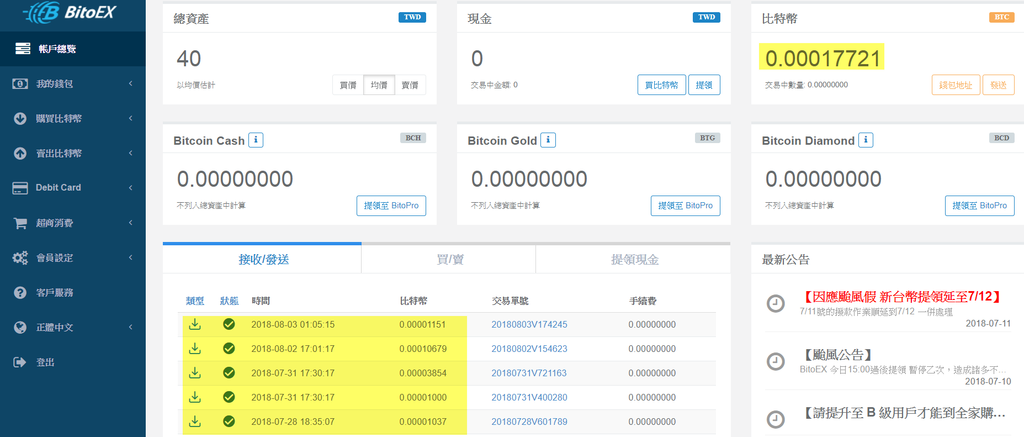This screenshot has width=1024, height=437.
Task: Click receive icon on the 0.00001000 row
Action: 195,397
